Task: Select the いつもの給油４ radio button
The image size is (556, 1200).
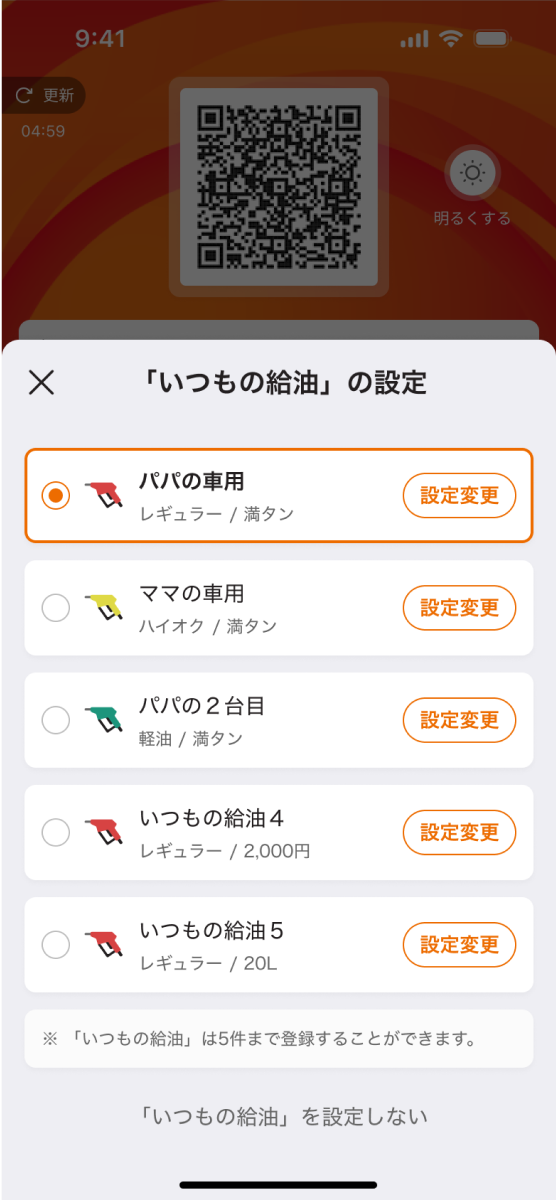Action: [x=56, y=832]
